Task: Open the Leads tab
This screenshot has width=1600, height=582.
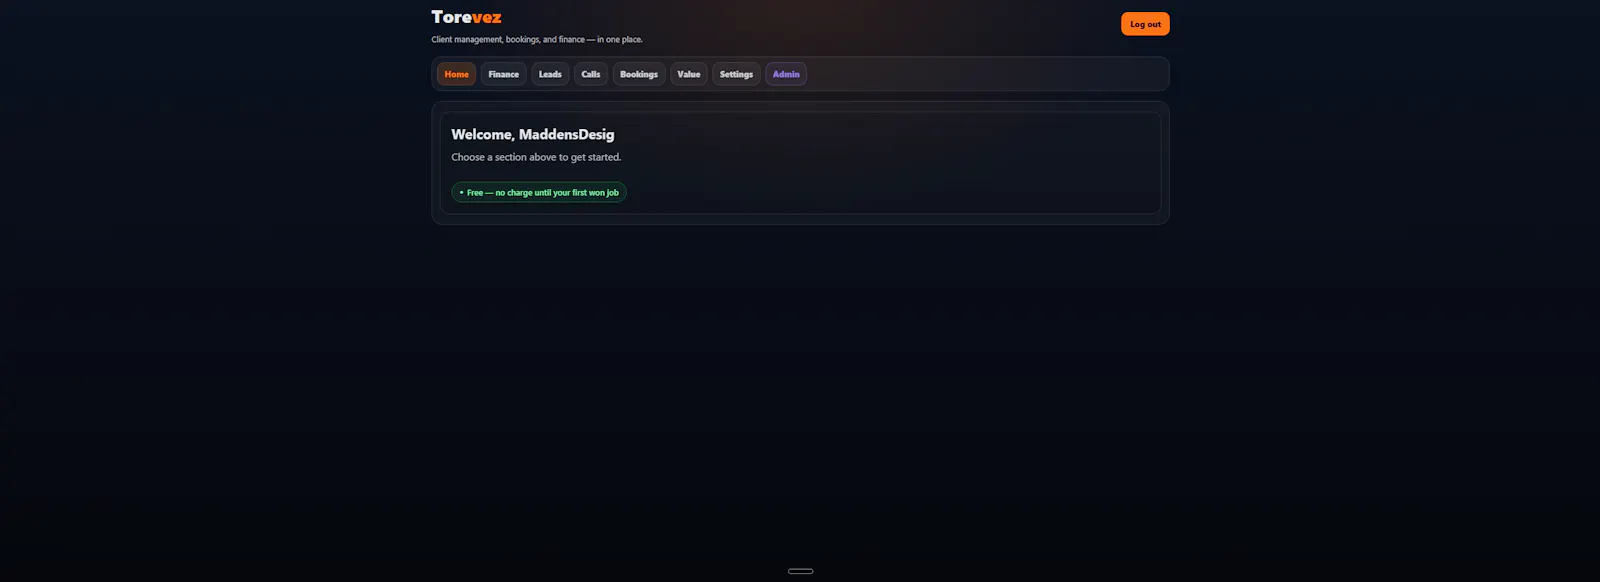Action: click(550, 74)
